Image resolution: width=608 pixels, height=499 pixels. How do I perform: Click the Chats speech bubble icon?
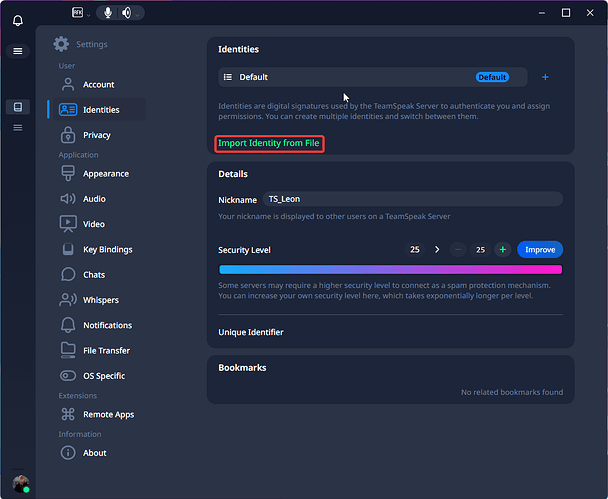(68, 275)
